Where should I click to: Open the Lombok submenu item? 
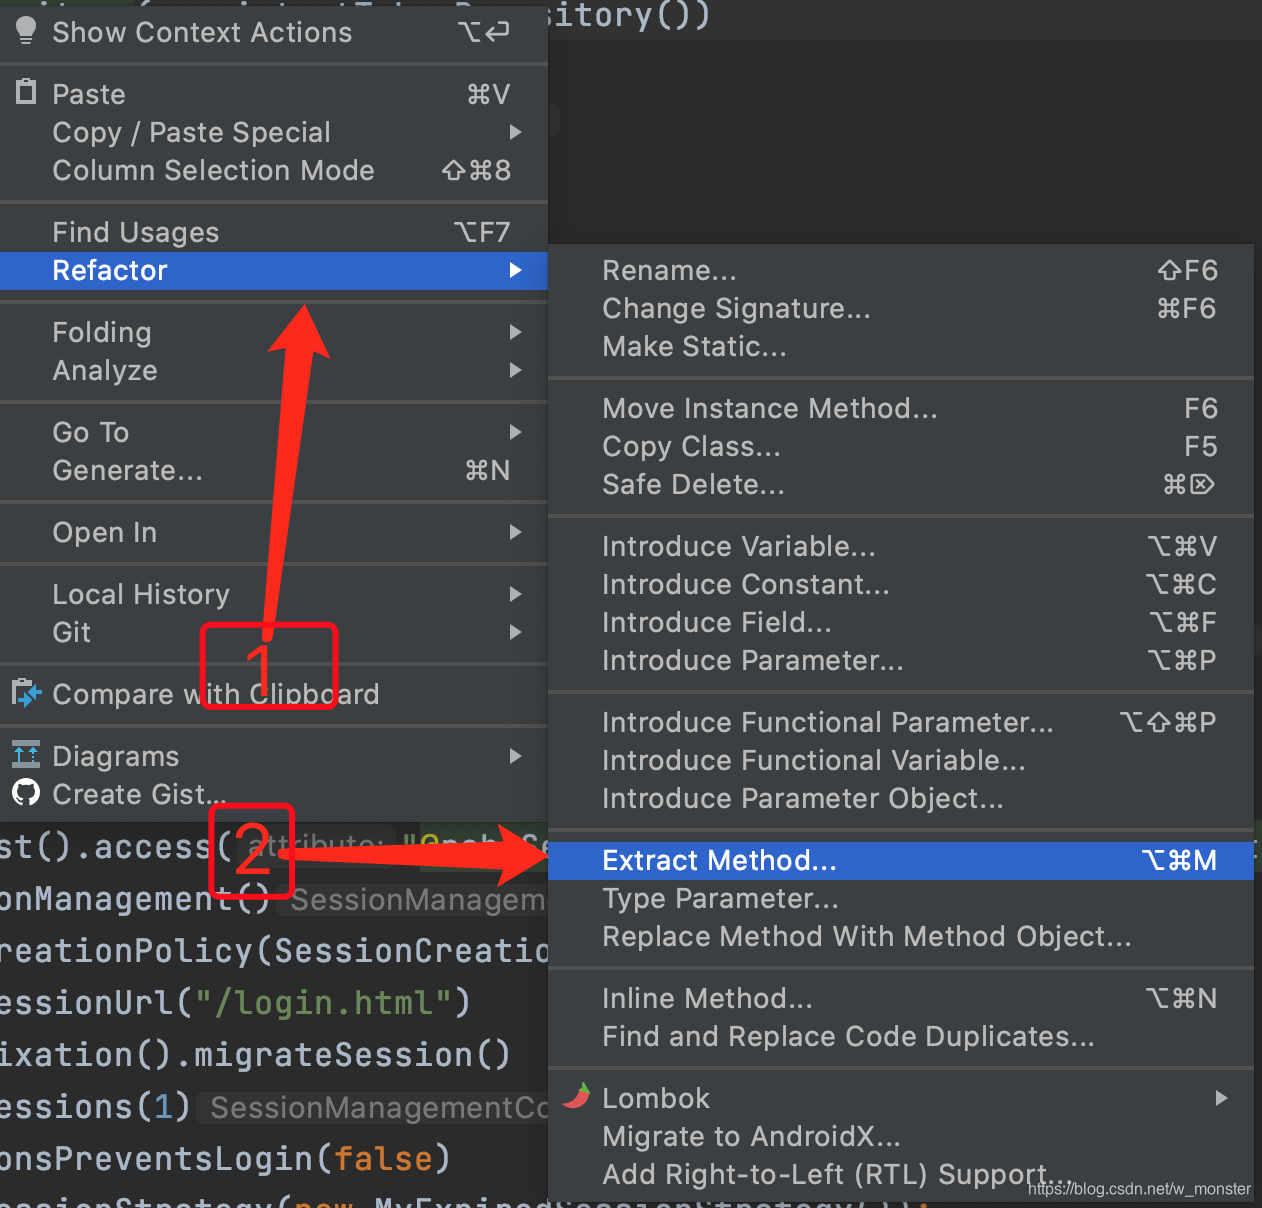coord(901,1098)
